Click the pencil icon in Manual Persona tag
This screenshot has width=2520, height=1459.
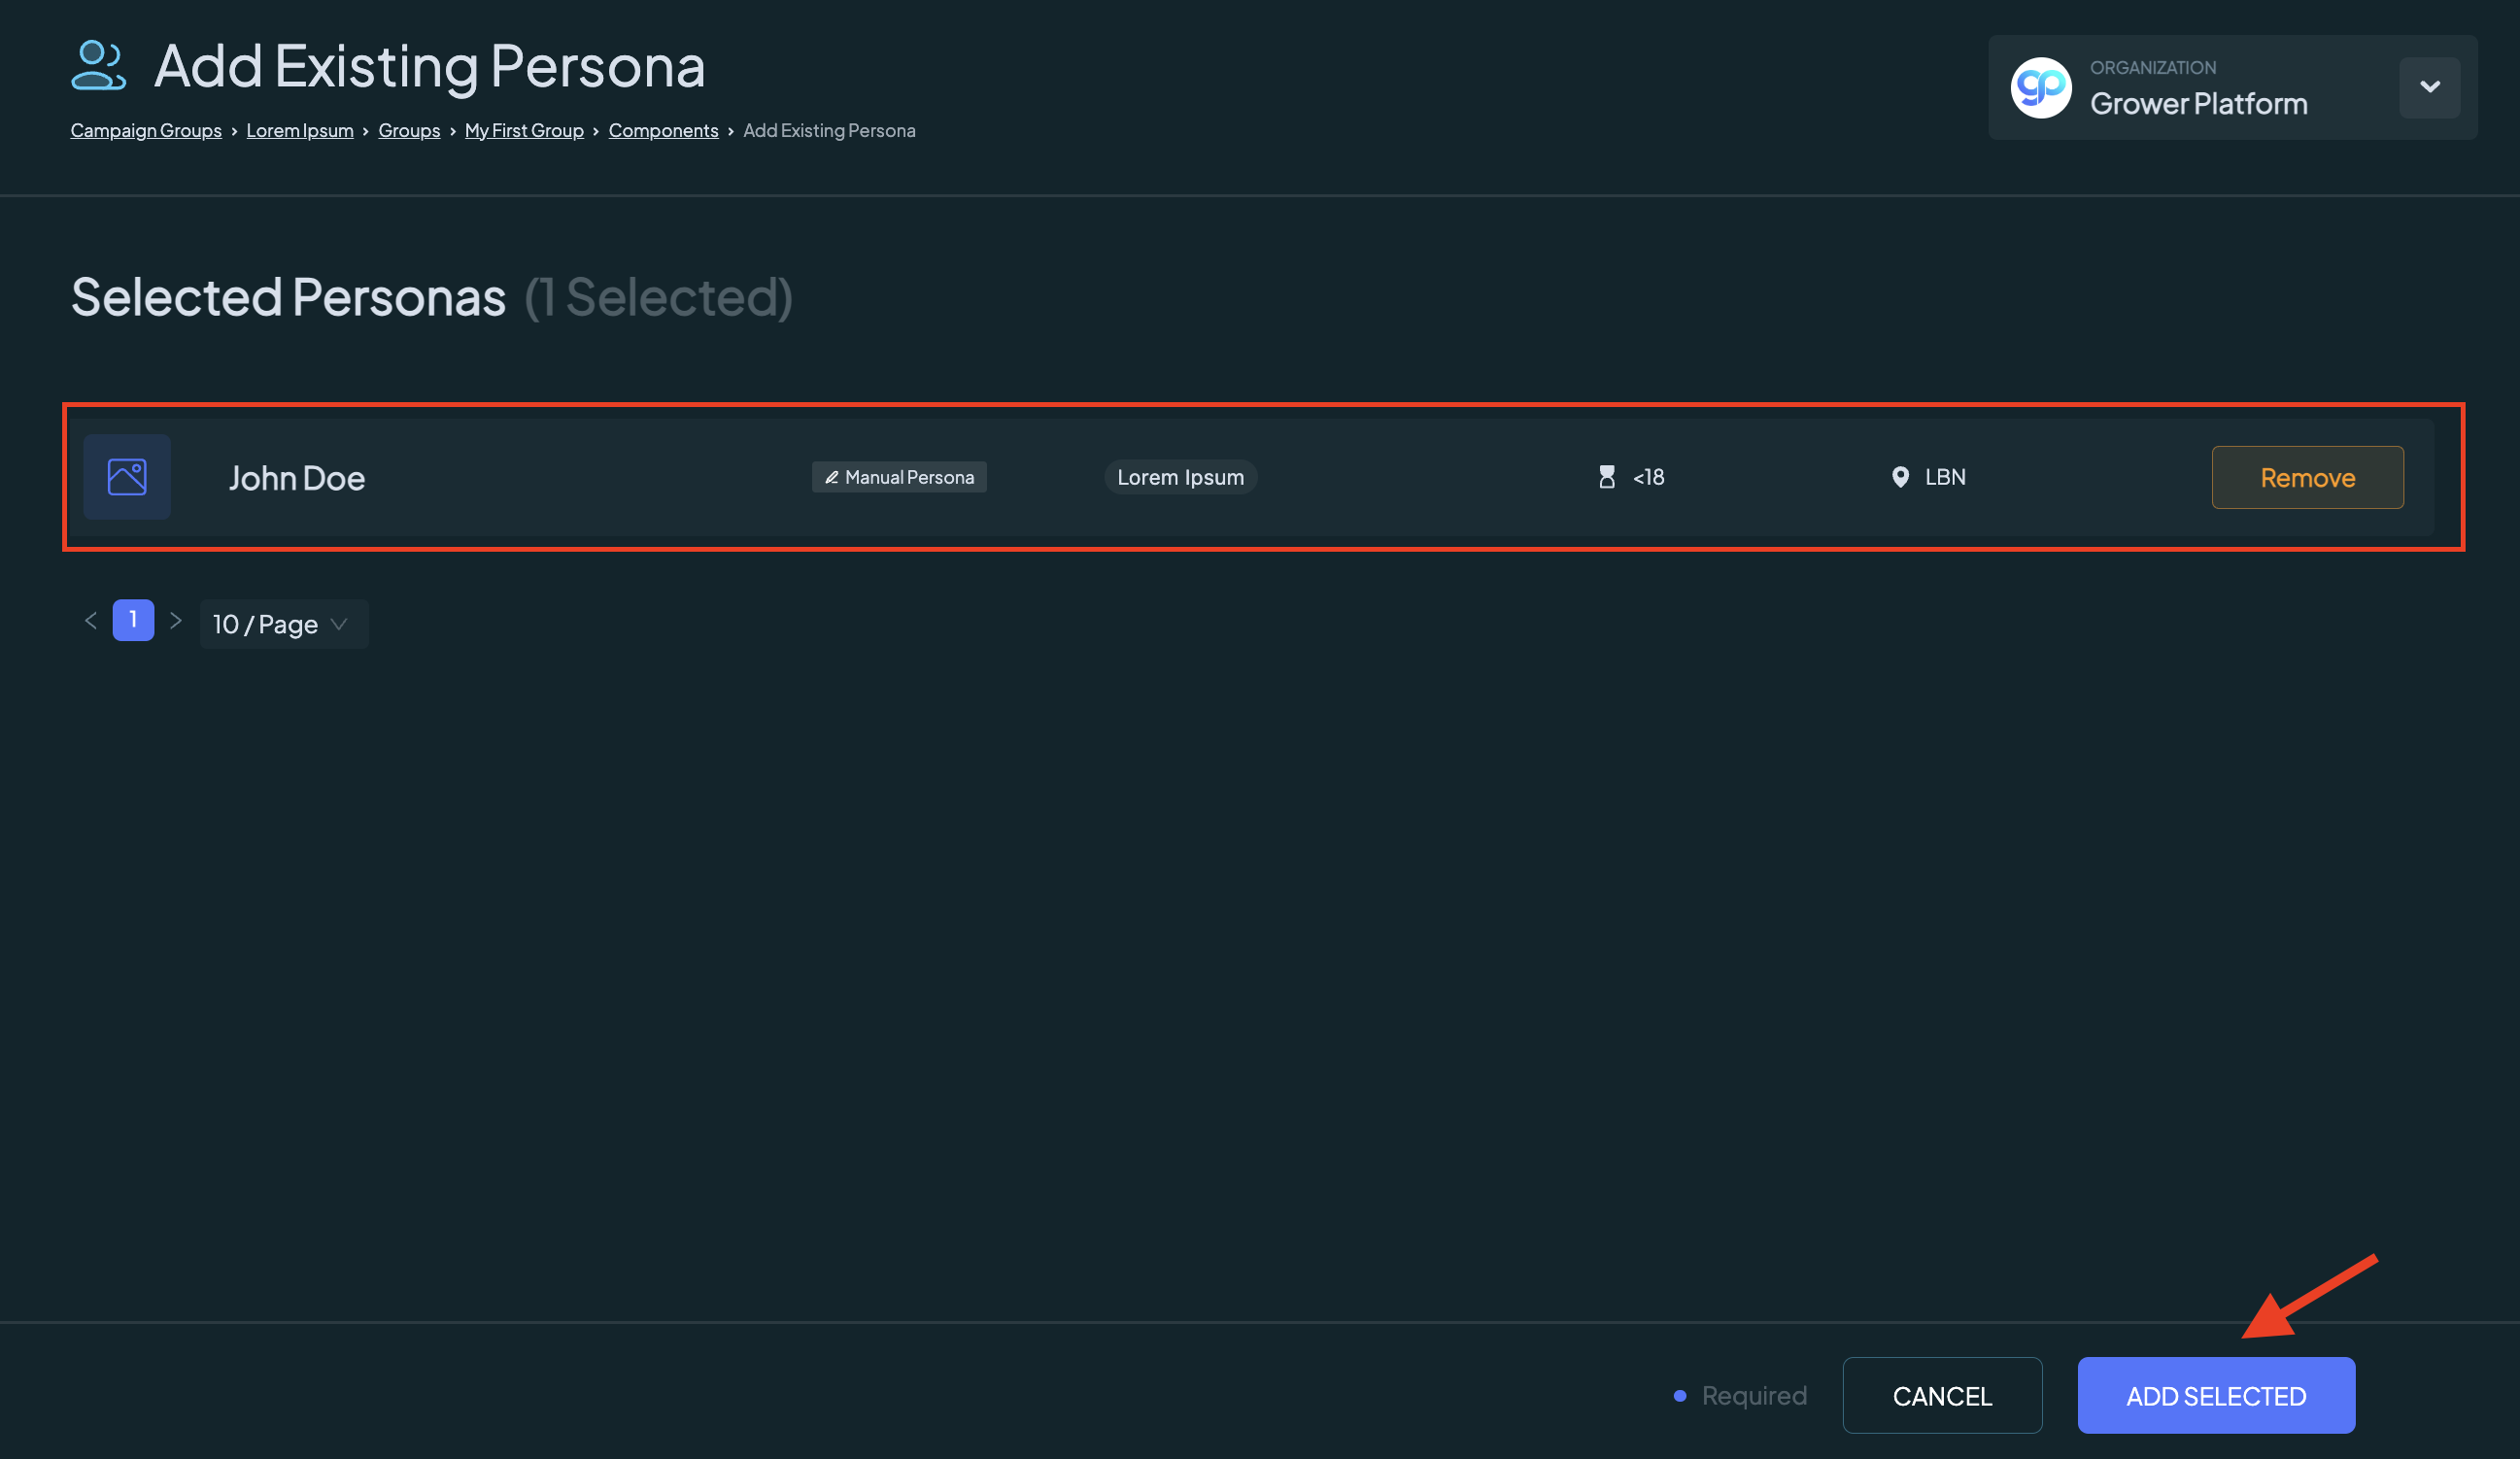point(831,478)
